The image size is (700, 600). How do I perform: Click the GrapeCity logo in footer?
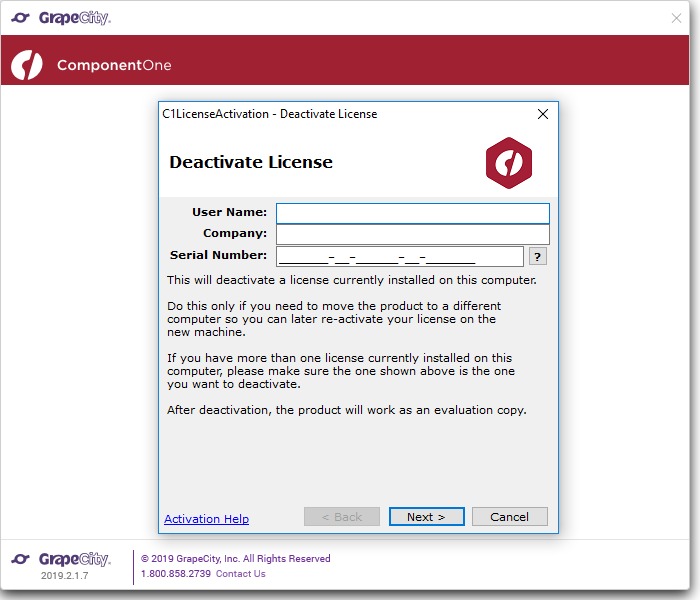click(x=61, y=559)
